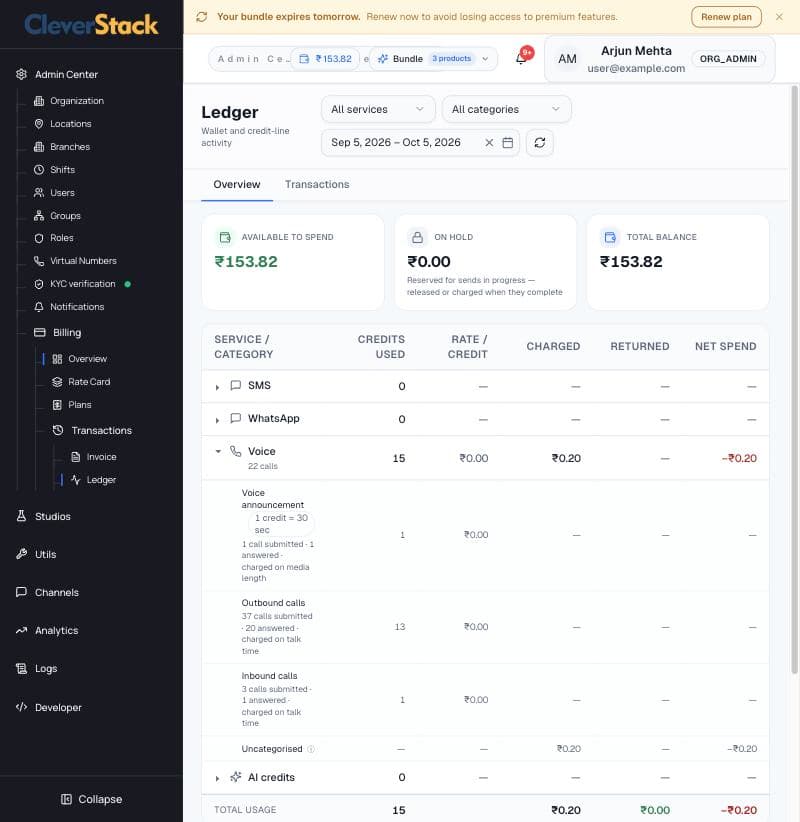Open Invoice document icon
The image size is (800, 822).
(75, 457)
